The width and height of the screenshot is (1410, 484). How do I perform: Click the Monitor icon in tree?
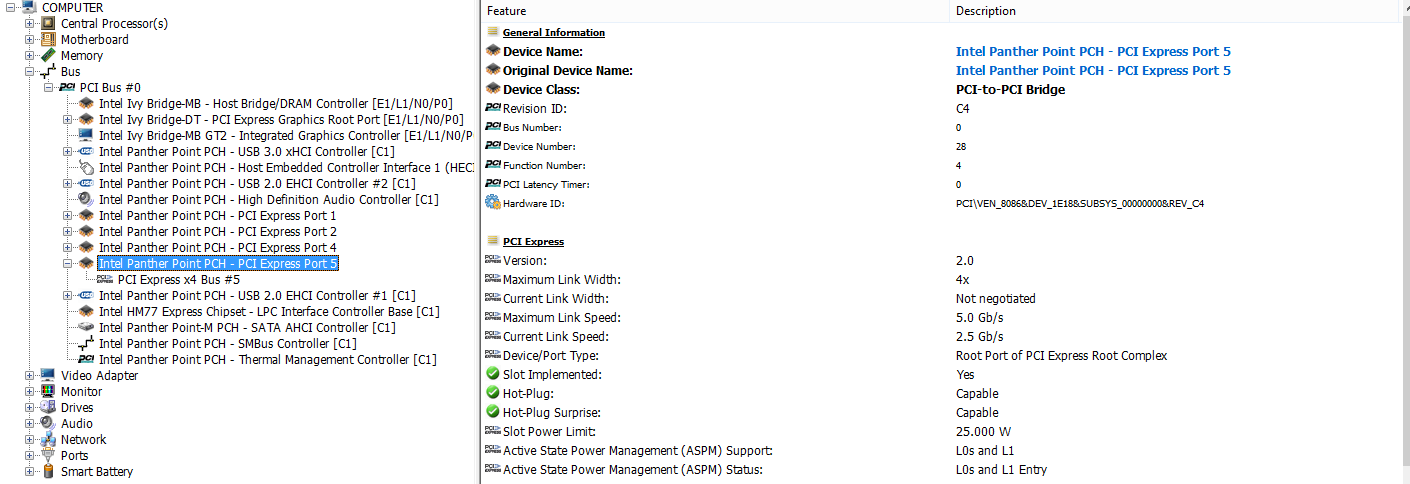48,391
